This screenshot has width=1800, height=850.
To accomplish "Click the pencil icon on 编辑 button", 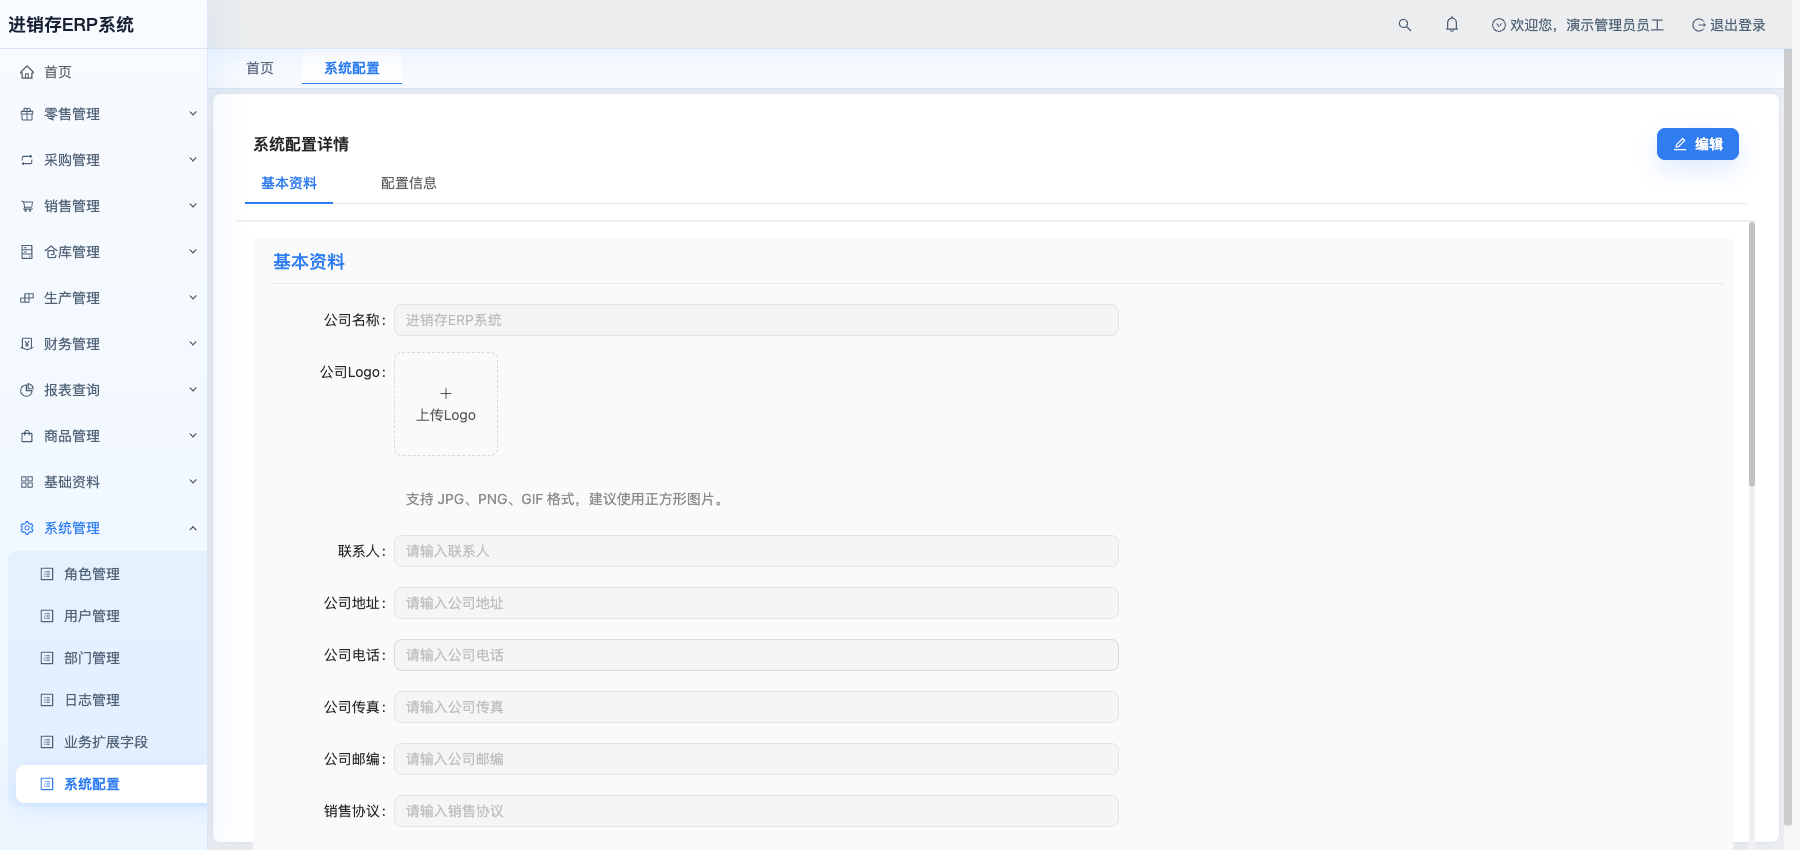I will 1680,144.
